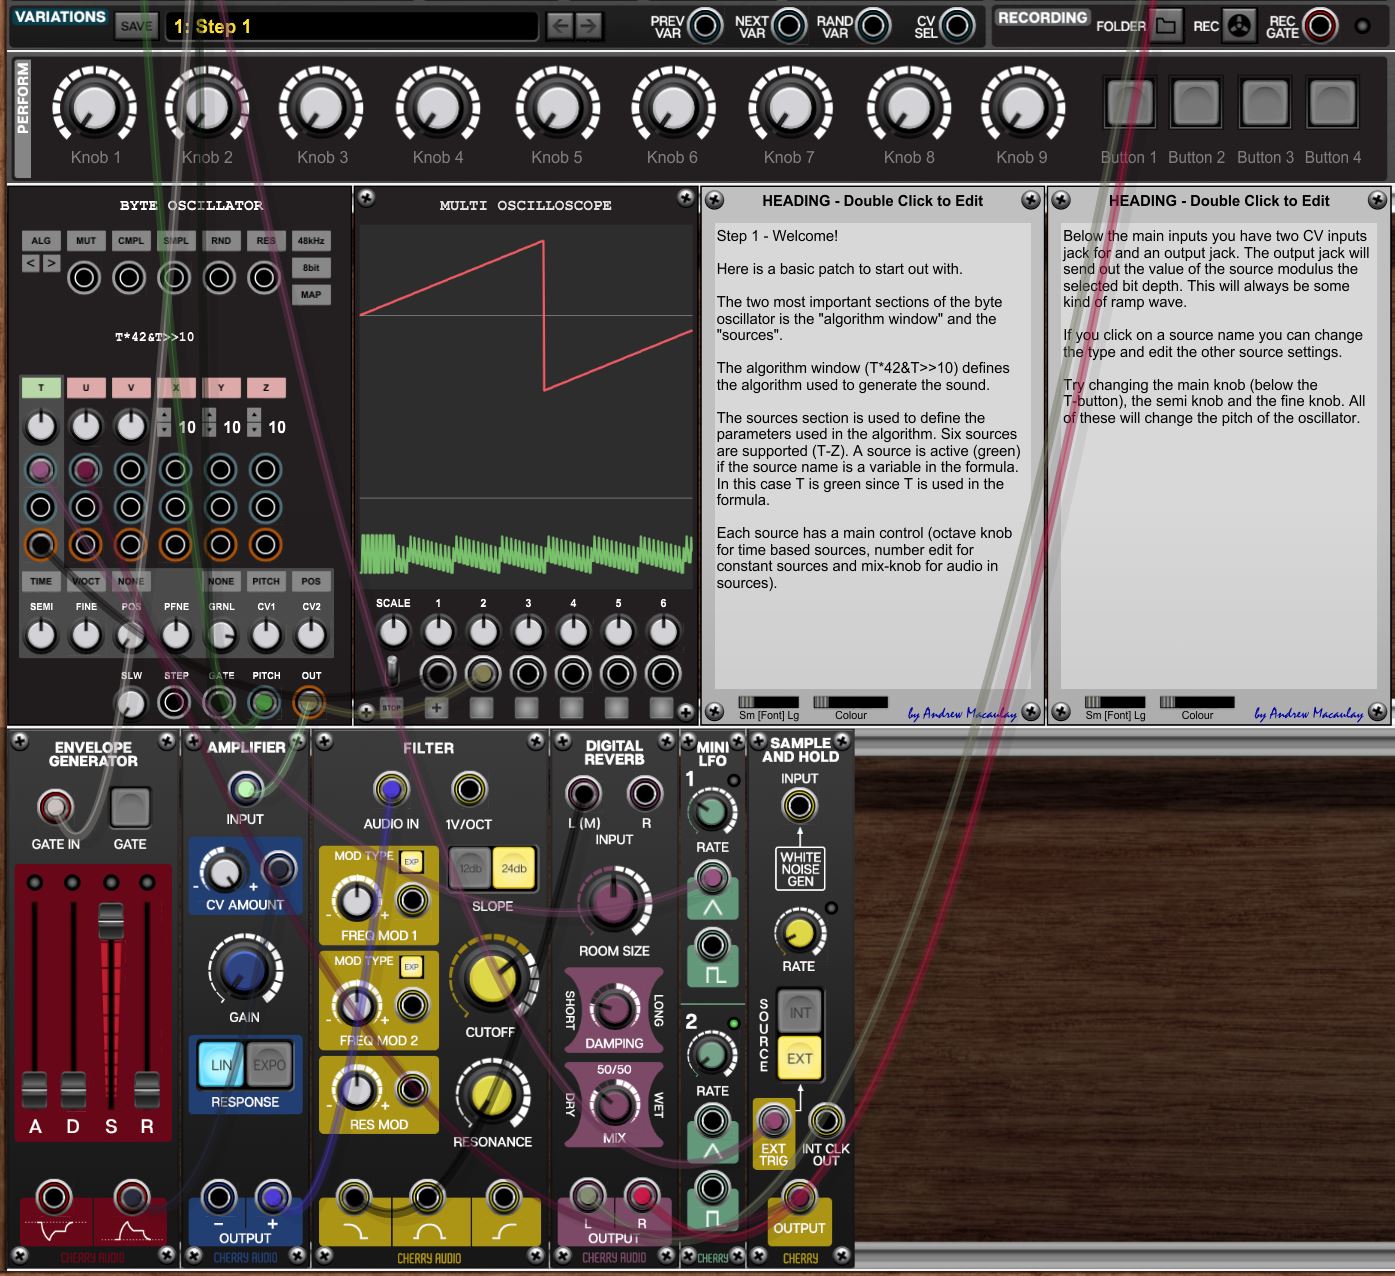Select the previous algorithm with < button
Image resolution: width=1395 pixels, height=1276 pixels.
31,263
